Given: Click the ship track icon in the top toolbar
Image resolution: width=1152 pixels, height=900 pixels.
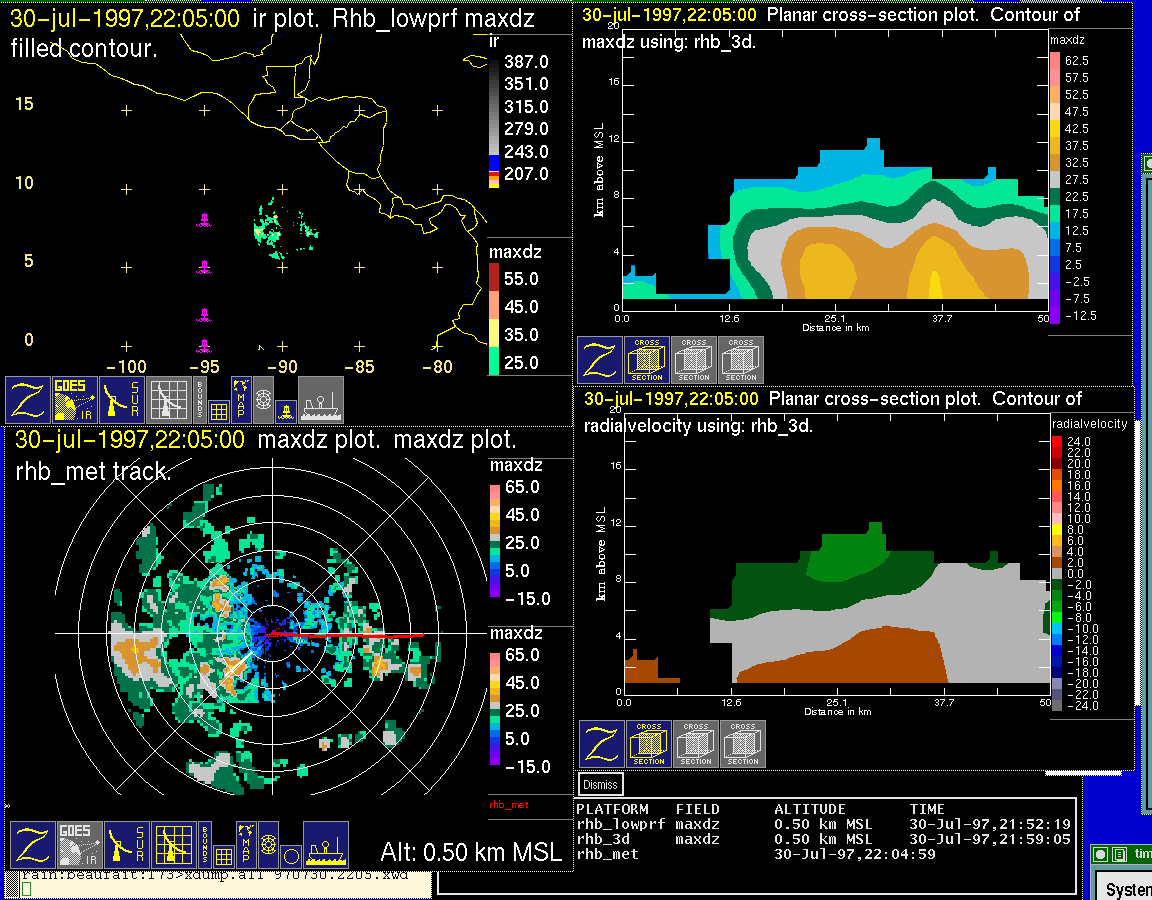Looking at the screenshot, I should pyautogui.click(x=321, y=400).
